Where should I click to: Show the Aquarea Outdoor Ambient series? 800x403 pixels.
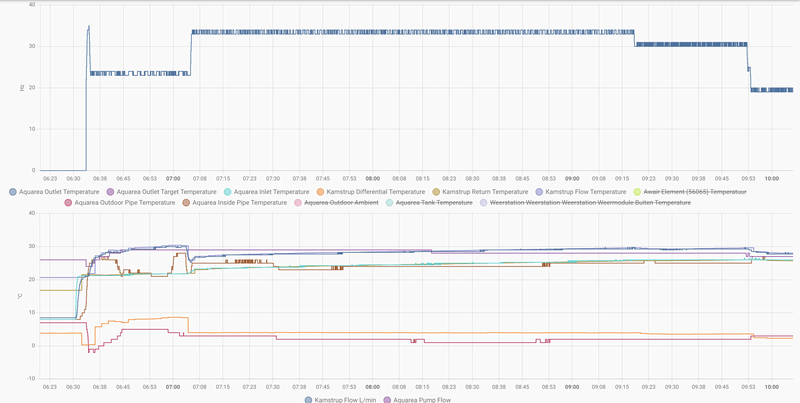pos(336,203)
